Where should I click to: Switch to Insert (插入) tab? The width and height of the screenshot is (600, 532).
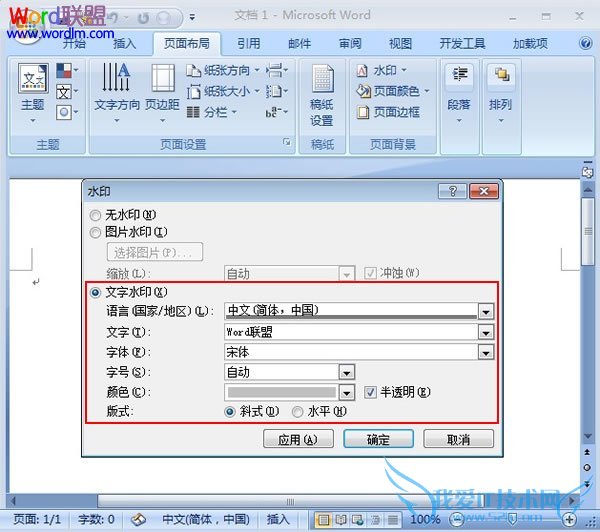point(125,44)
